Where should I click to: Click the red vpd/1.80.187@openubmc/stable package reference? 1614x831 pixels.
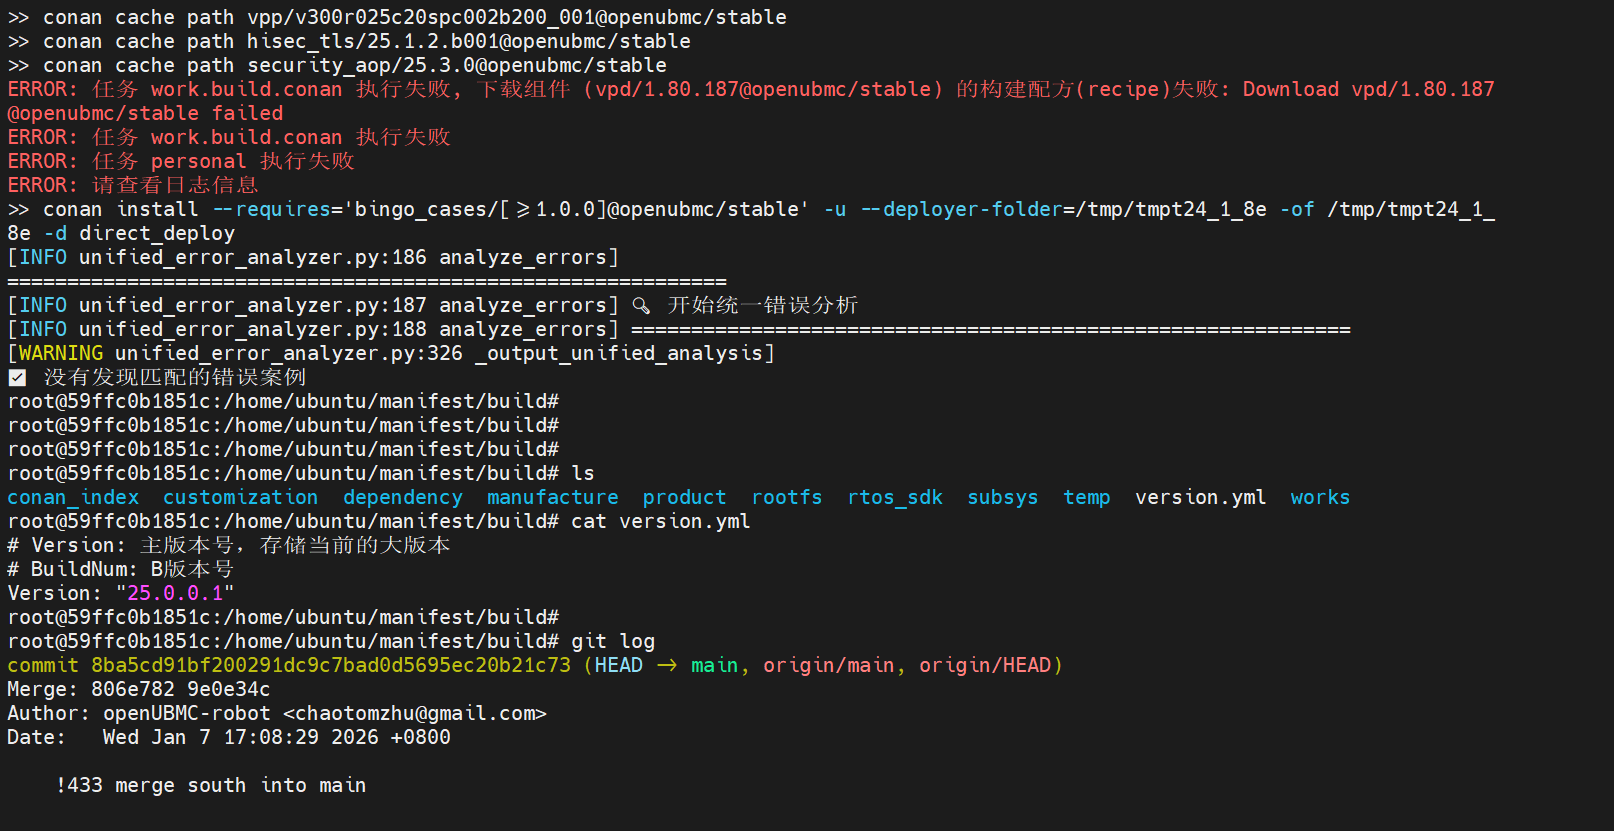coord(763,89)
